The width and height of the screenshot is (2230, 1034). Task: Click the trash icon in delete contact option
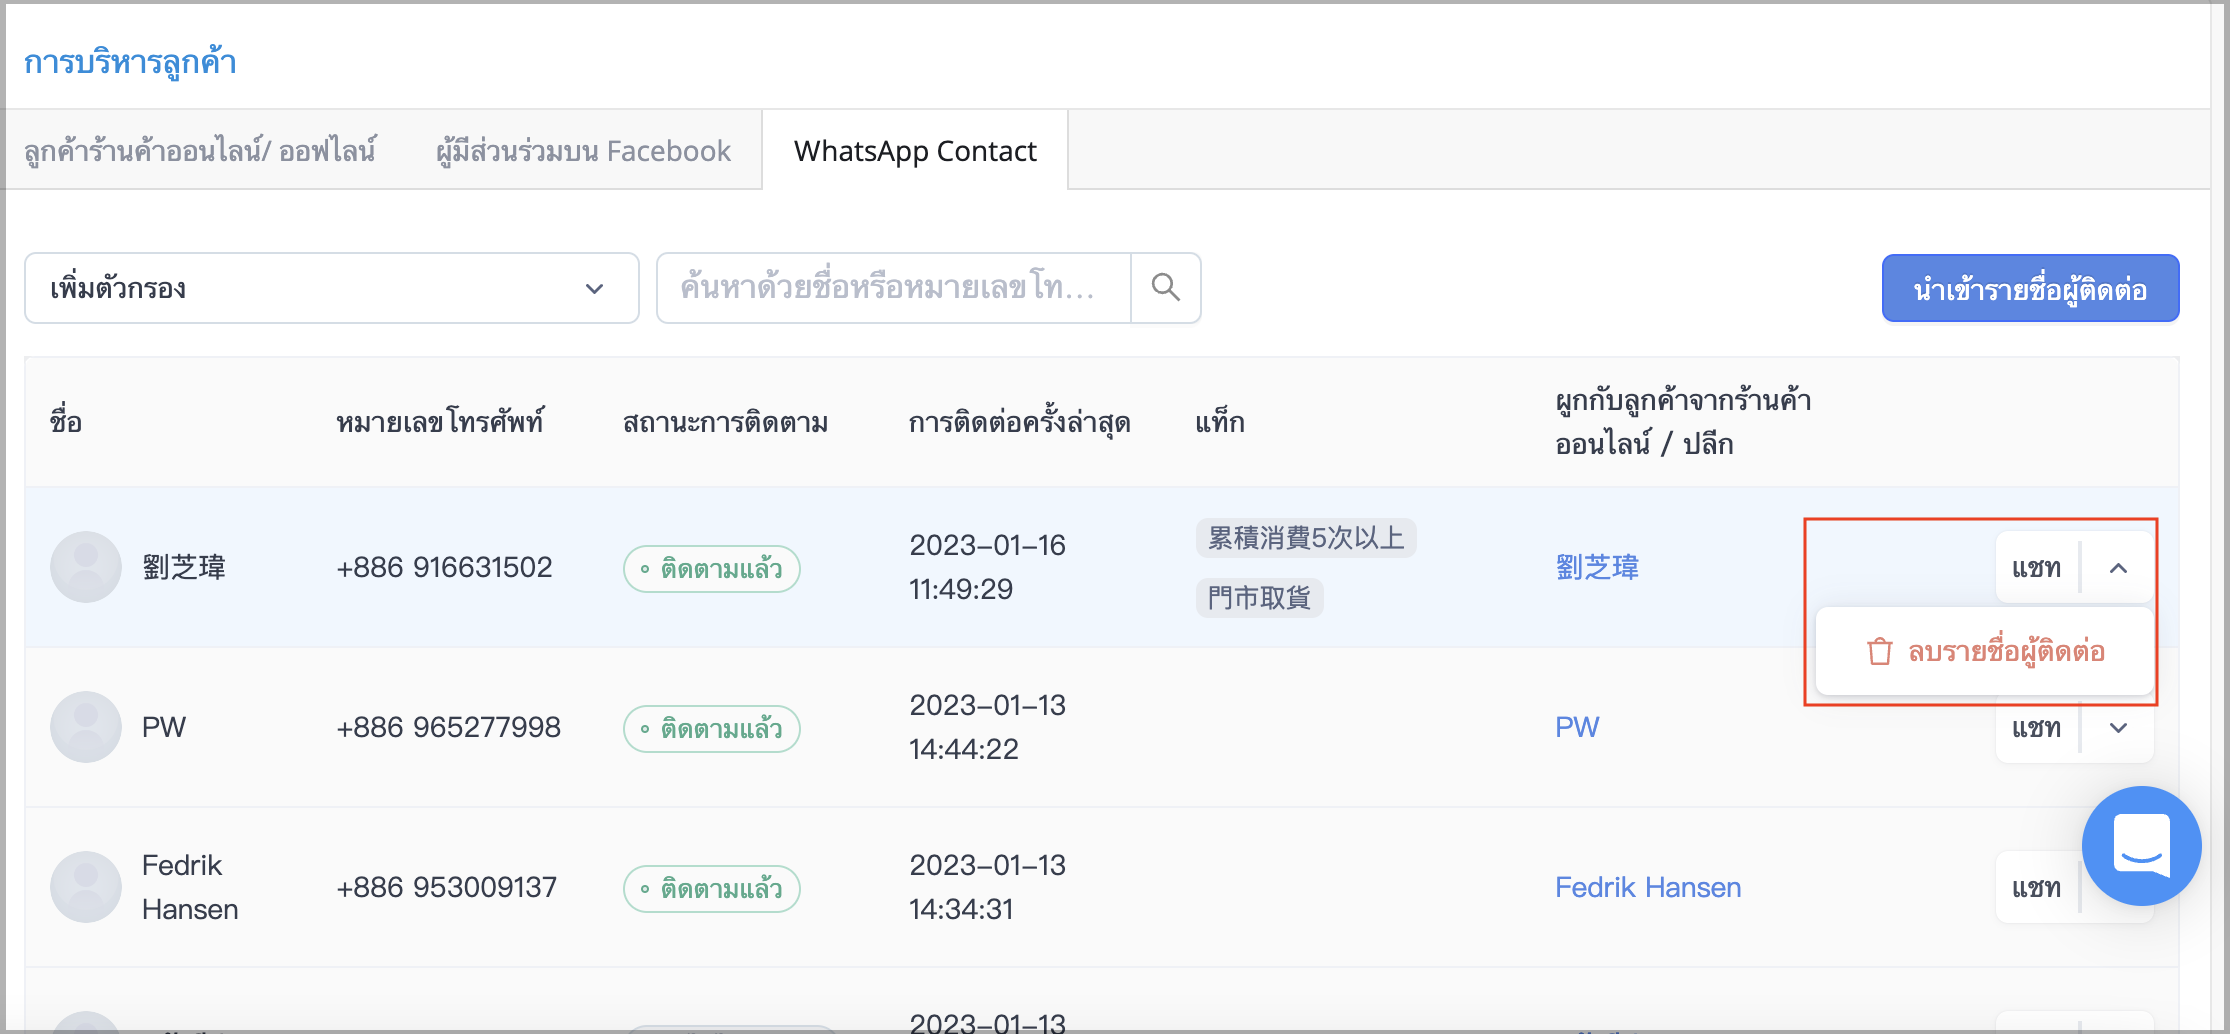click(1879, 652)
